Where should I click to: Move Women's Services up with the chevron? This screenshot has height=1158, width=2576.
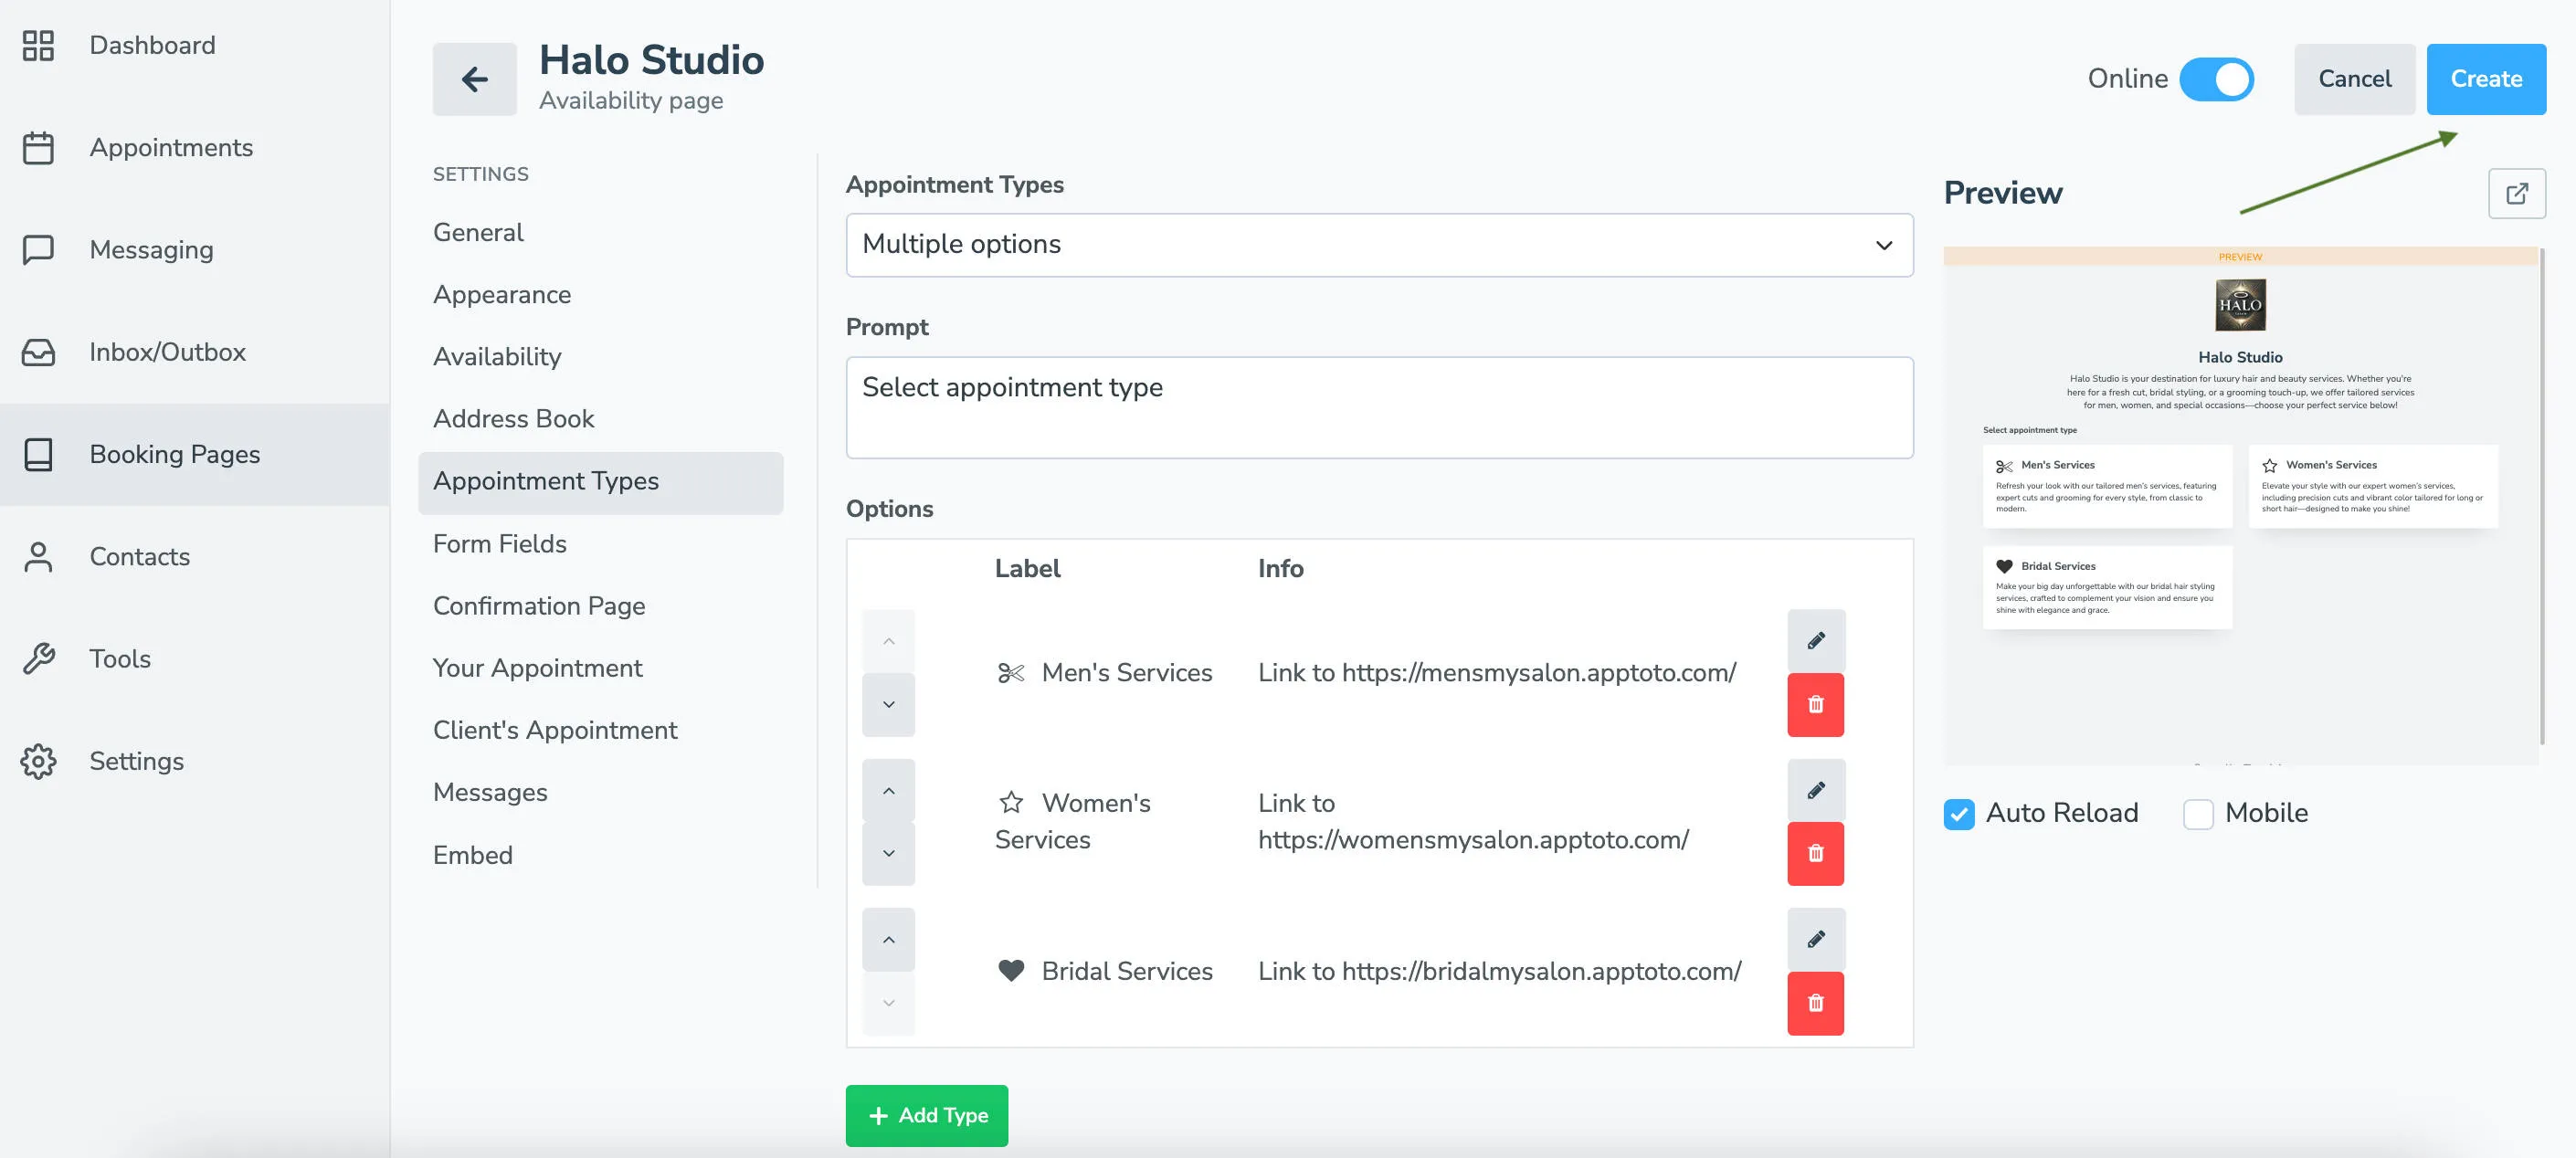pyautogui.click(x=888, y=788)
